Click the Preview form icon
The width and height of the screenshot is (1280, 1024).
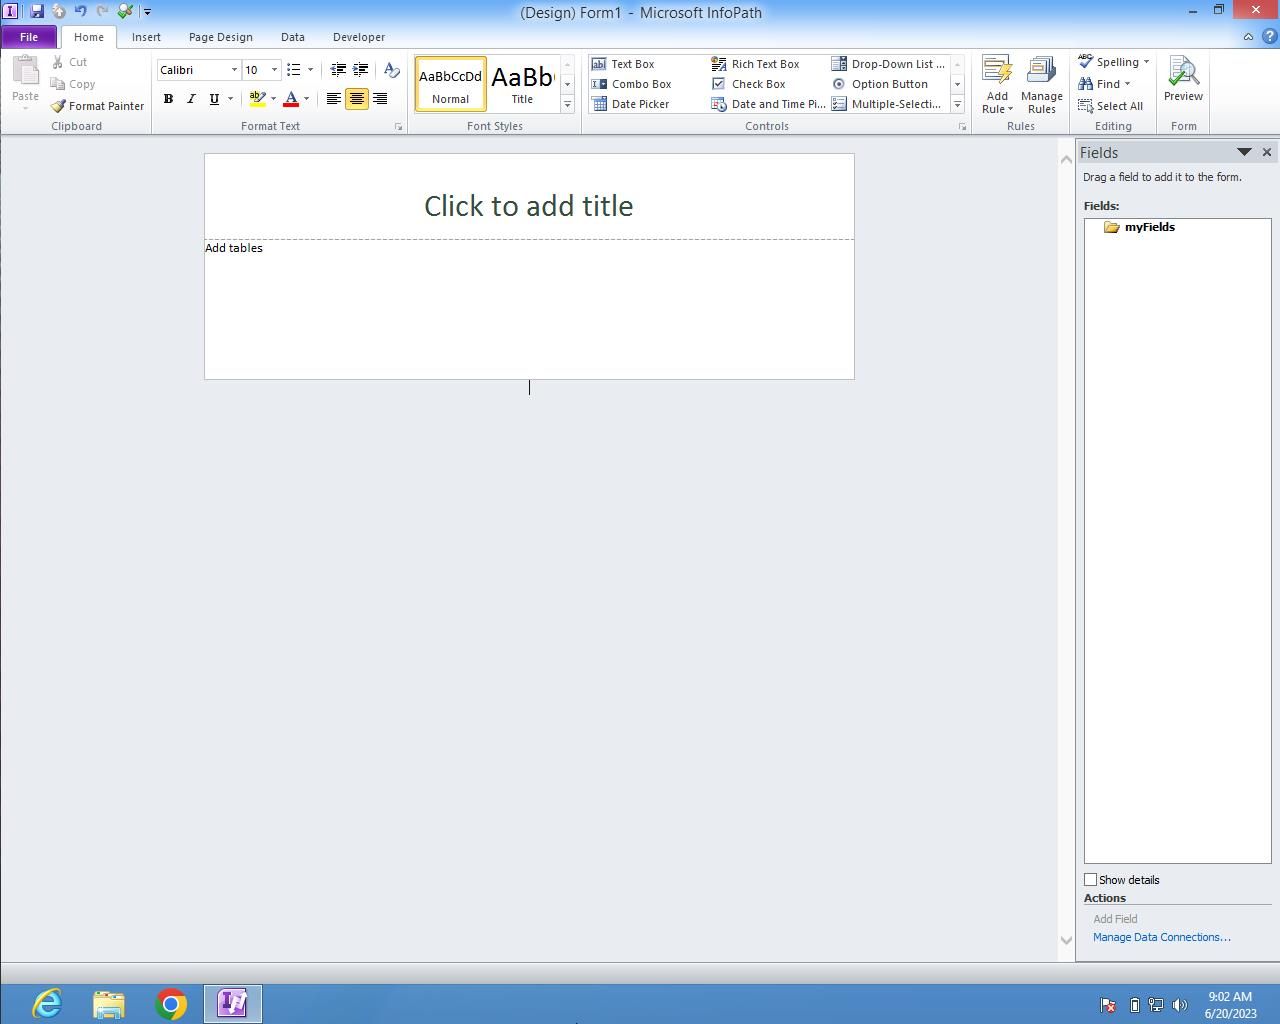(x=1183, y=79)
